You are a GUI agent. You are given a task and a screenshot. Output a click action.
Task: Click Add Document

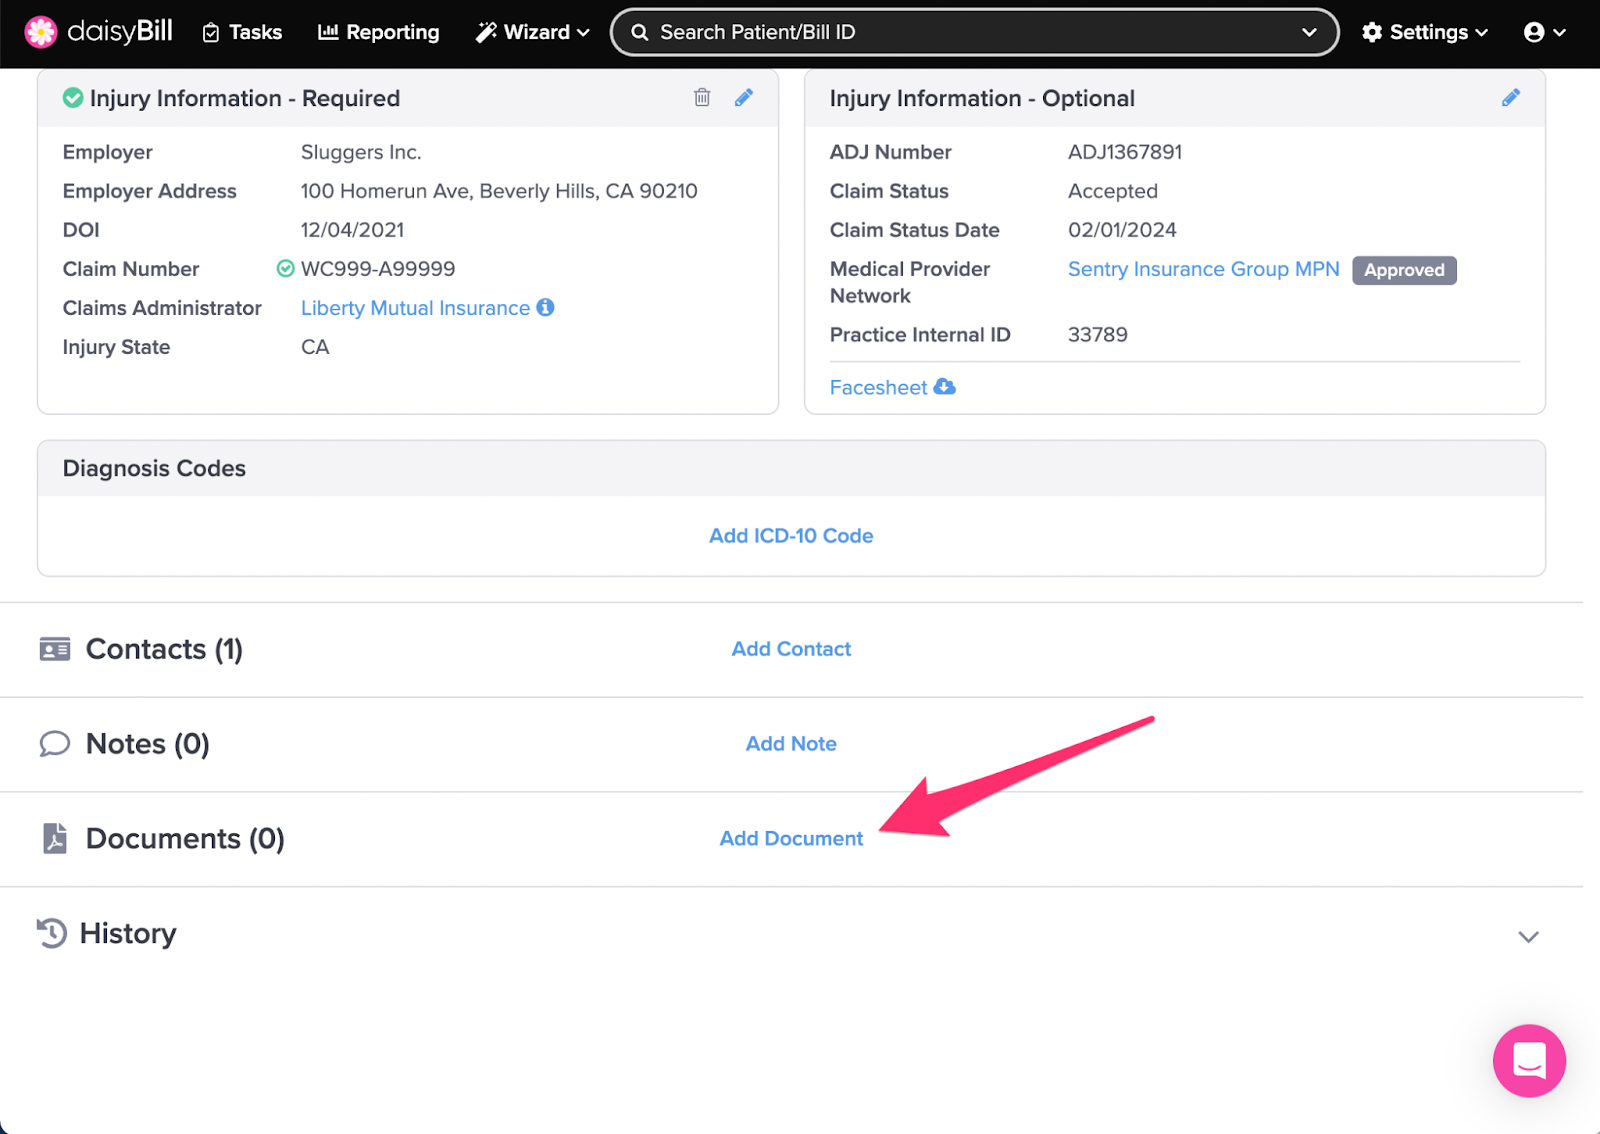coord(791,839)
